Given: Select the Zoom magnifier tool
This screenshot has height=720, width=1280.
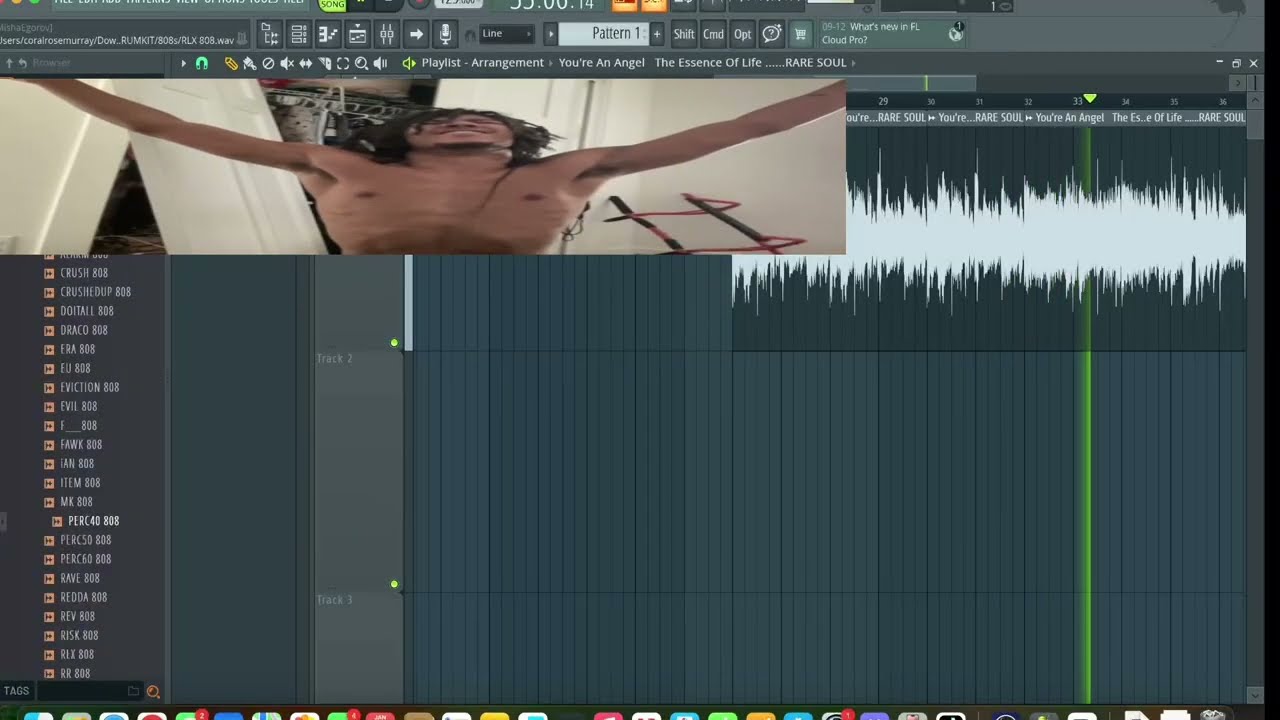Looking at the screenshot, I should (361, 63).
